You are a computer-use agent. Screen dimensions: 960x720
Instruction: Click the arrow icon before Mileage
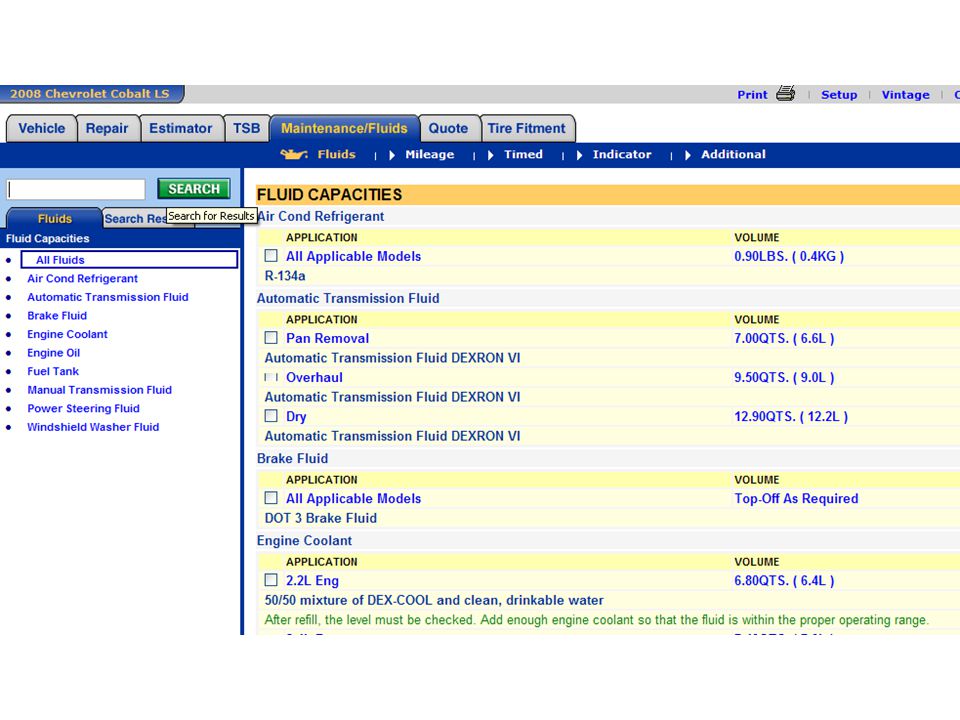tap(392, 155)
